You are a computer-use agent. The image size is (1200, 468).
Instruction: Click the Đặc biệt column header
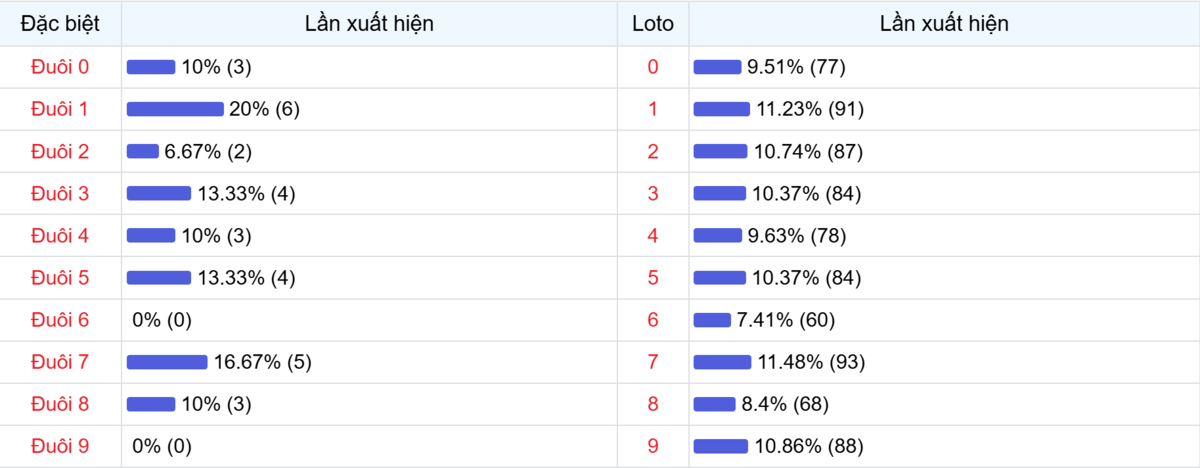pos(60,24)
